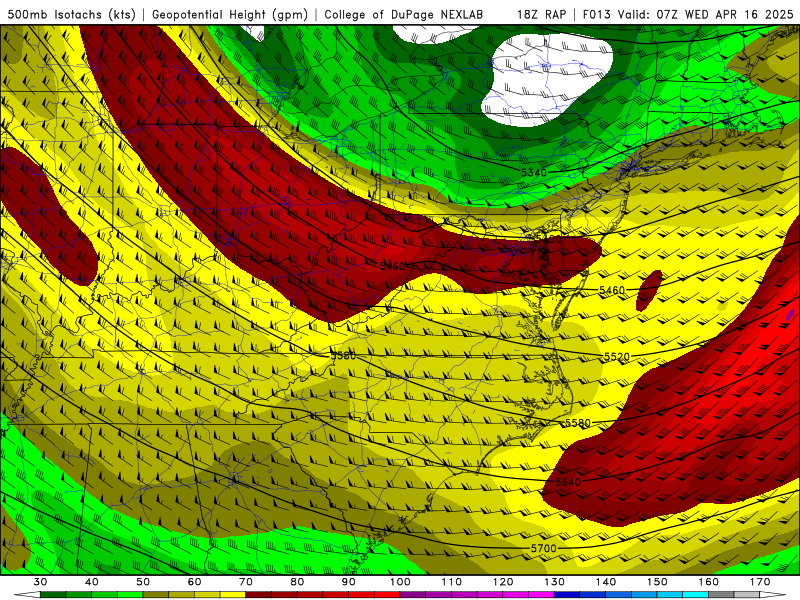Click the "500mb Isotachs (kts)" title text
This screenshot has height=600, width=800.
pos(71,14)
